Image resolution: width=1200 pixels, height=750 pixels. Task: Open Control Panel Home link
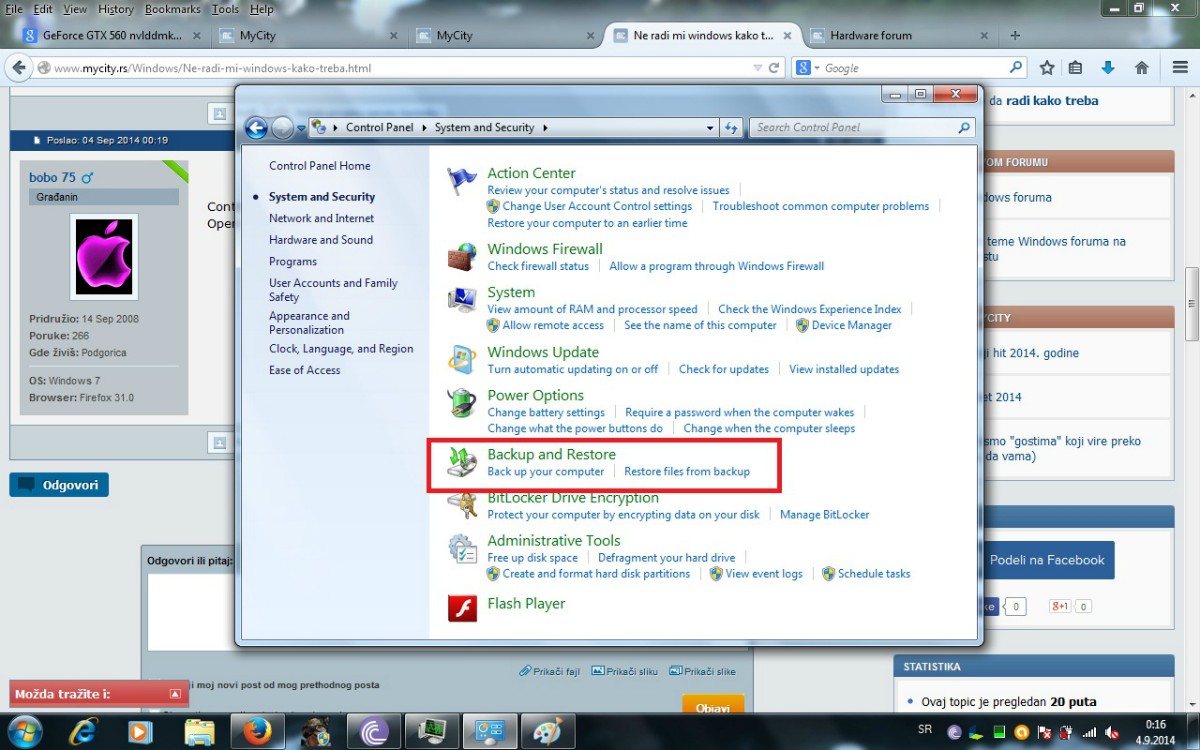pyautogui.click(x=319, y=166)
